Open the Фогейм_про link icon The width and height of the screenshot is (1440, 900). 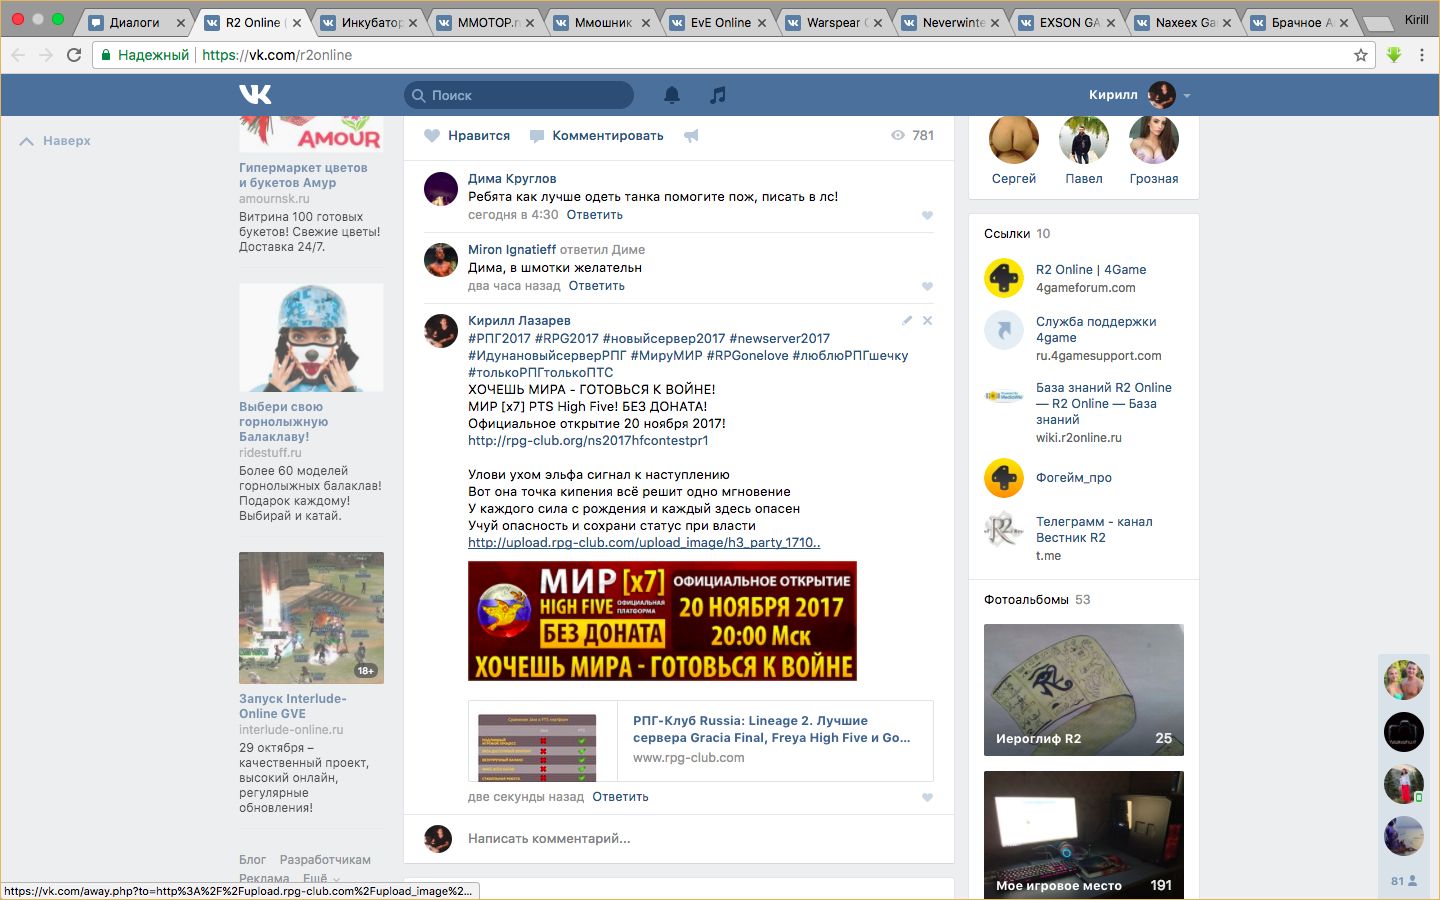click(1004, 478)
